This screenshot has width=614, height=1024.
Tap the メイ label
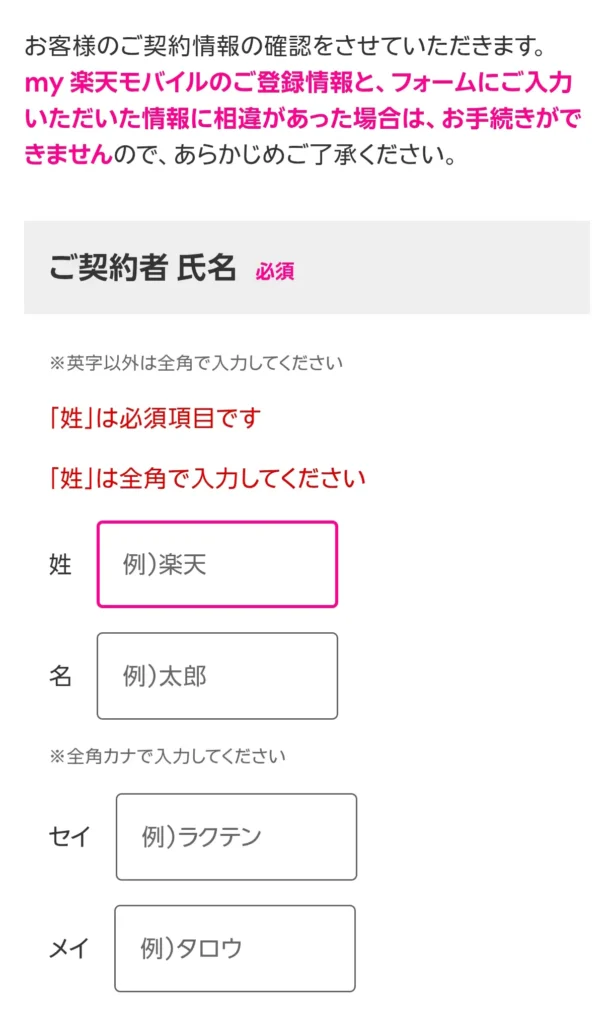69,948
